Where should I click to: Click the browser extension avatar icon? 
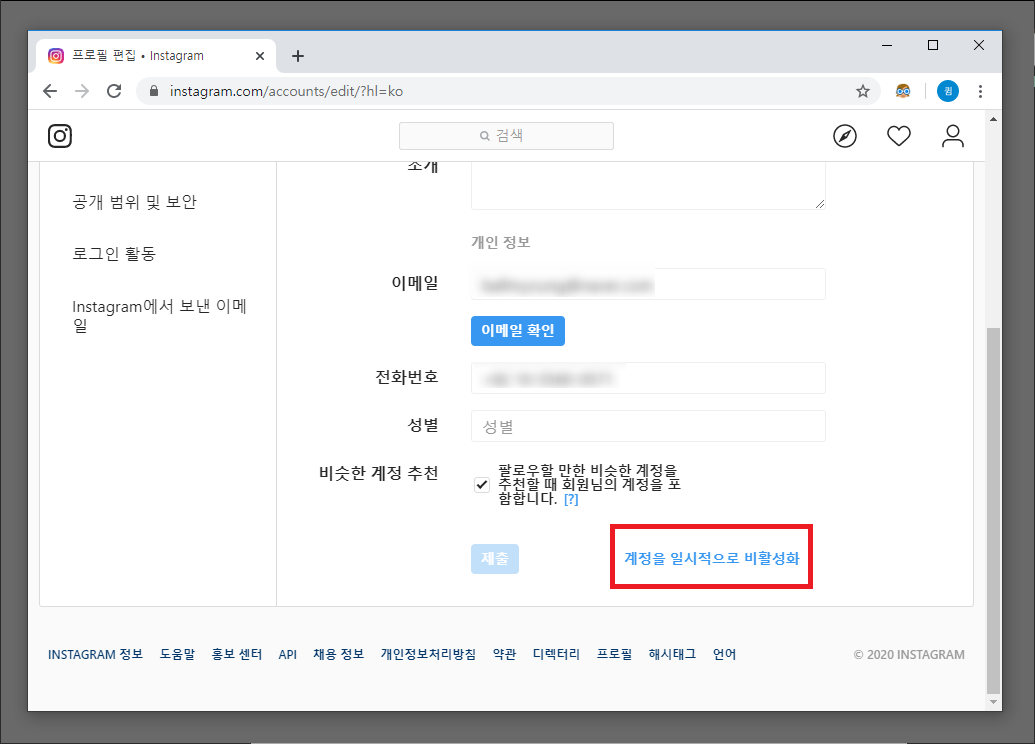click(x=903, y=91)
